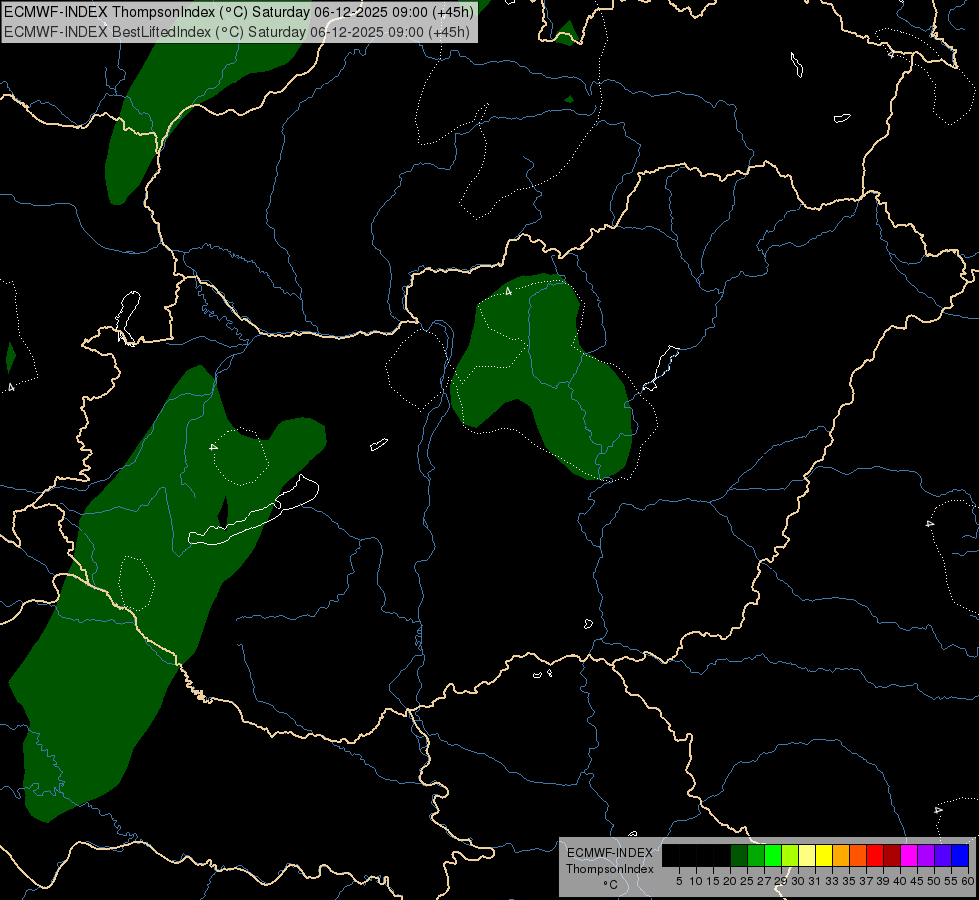This screenshot has height=900, width=979.
Task: Click the dark green 20–25 legend swatch
Action: pyautogui.click(x=739, y=855)
